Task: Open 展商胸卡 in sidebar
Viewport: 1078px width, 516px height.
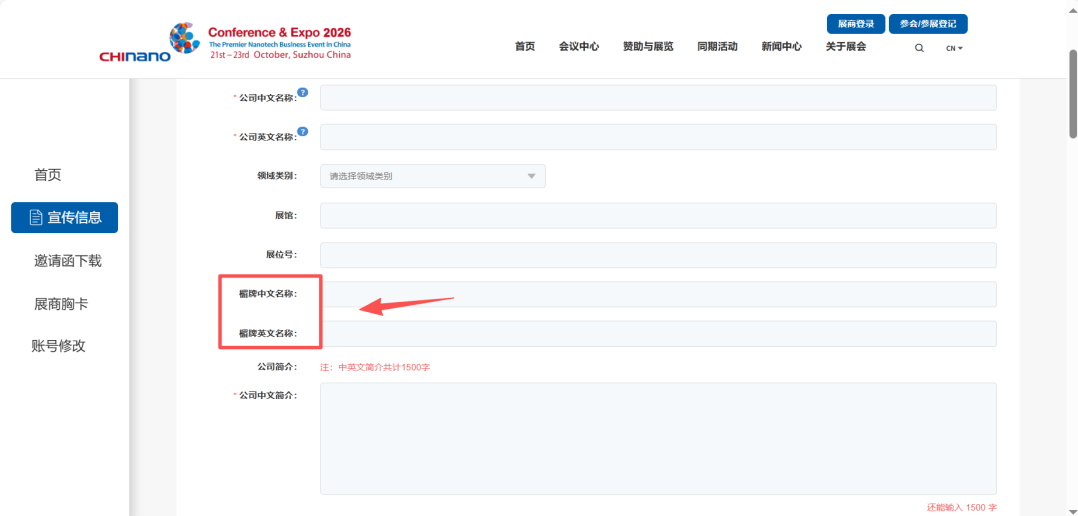Action: (x=67, y=304)
